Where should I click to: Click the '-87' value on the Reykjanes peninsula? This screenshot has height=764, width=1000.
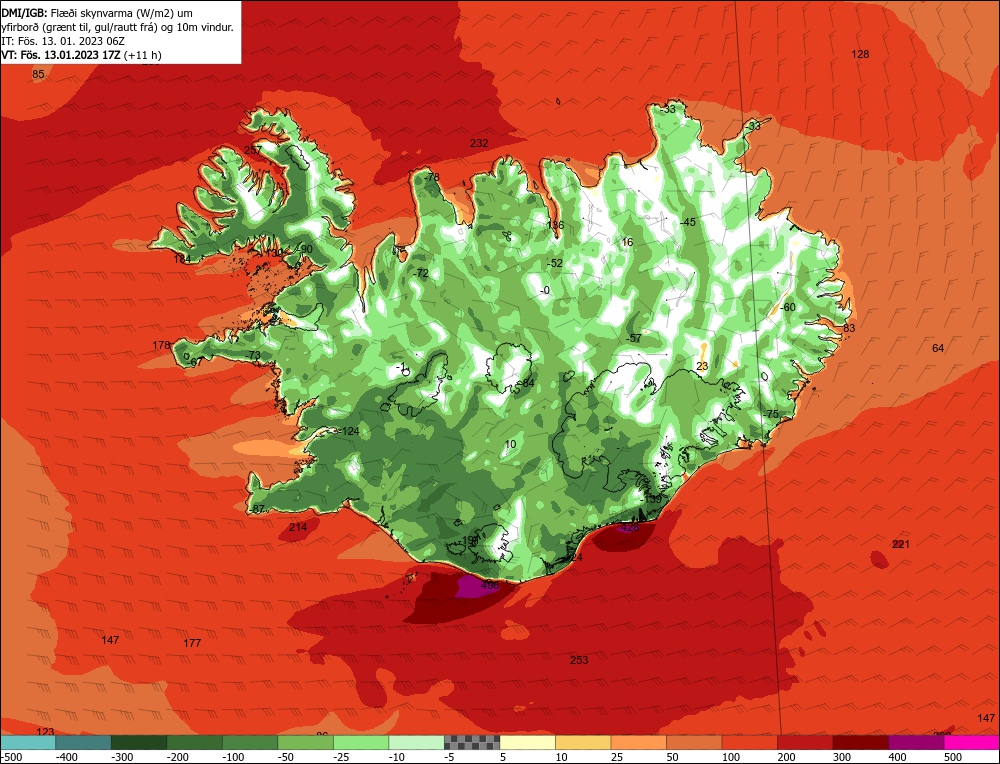click(257, 509)
